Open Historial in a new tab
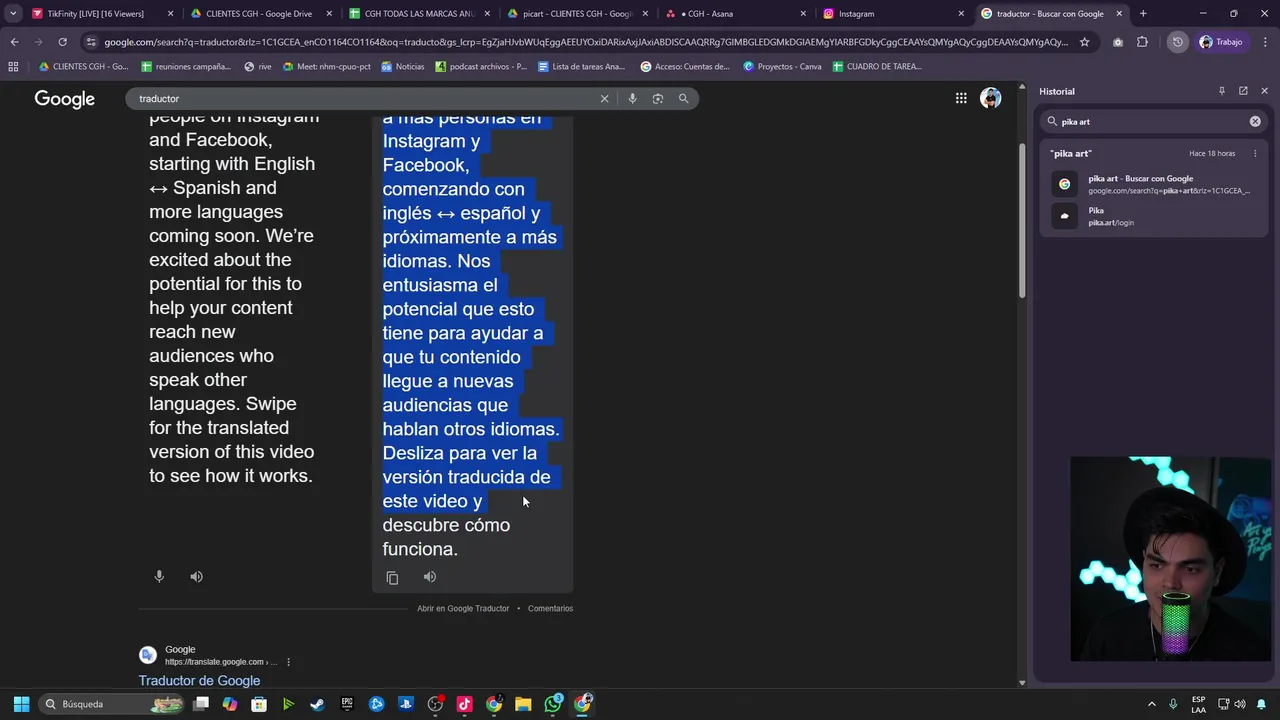 (1243, 91)
